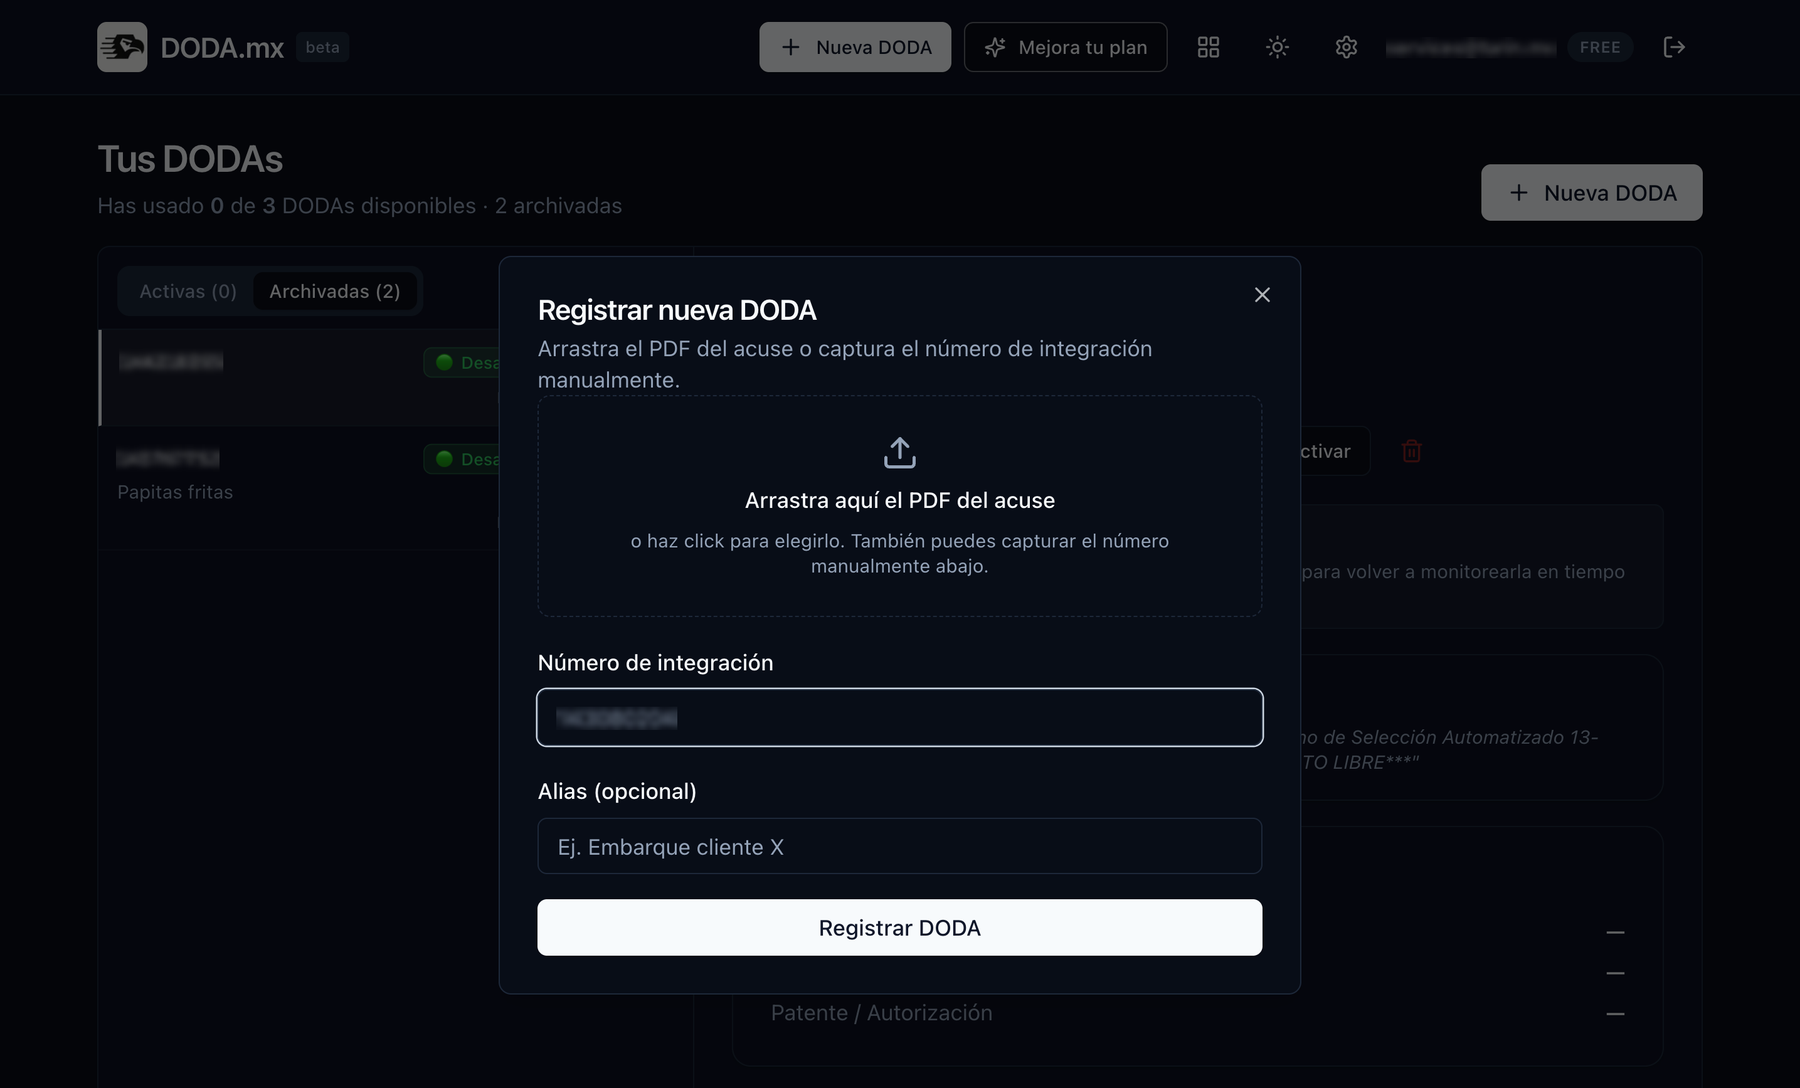Click the logout arrow icon
This screenshot has width=1800, height=1088.
click(x=1674, y=47)
